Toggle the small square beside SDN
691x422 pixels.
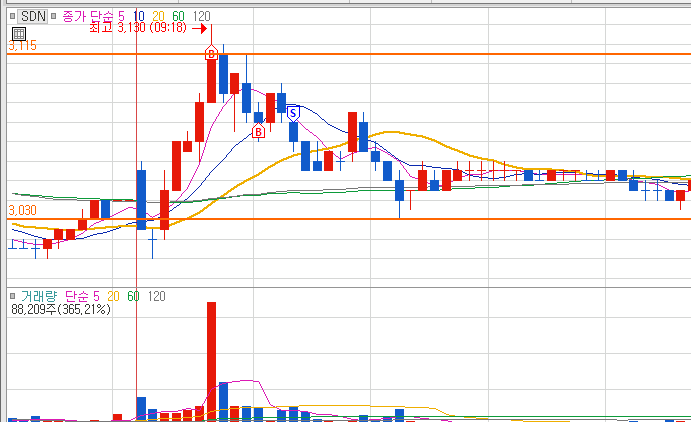(x=13, y=16)
